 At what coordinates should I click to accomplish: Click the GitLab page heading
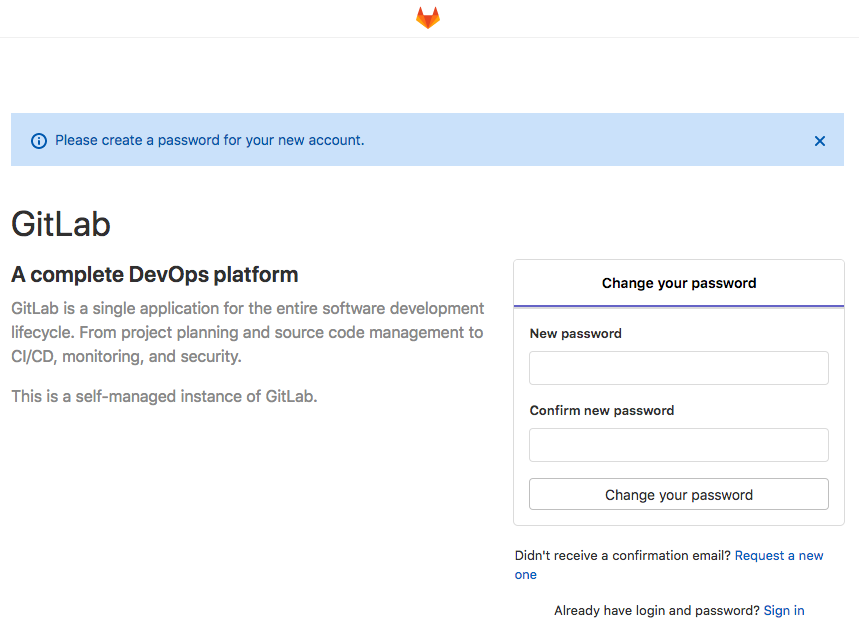[60, 225]
